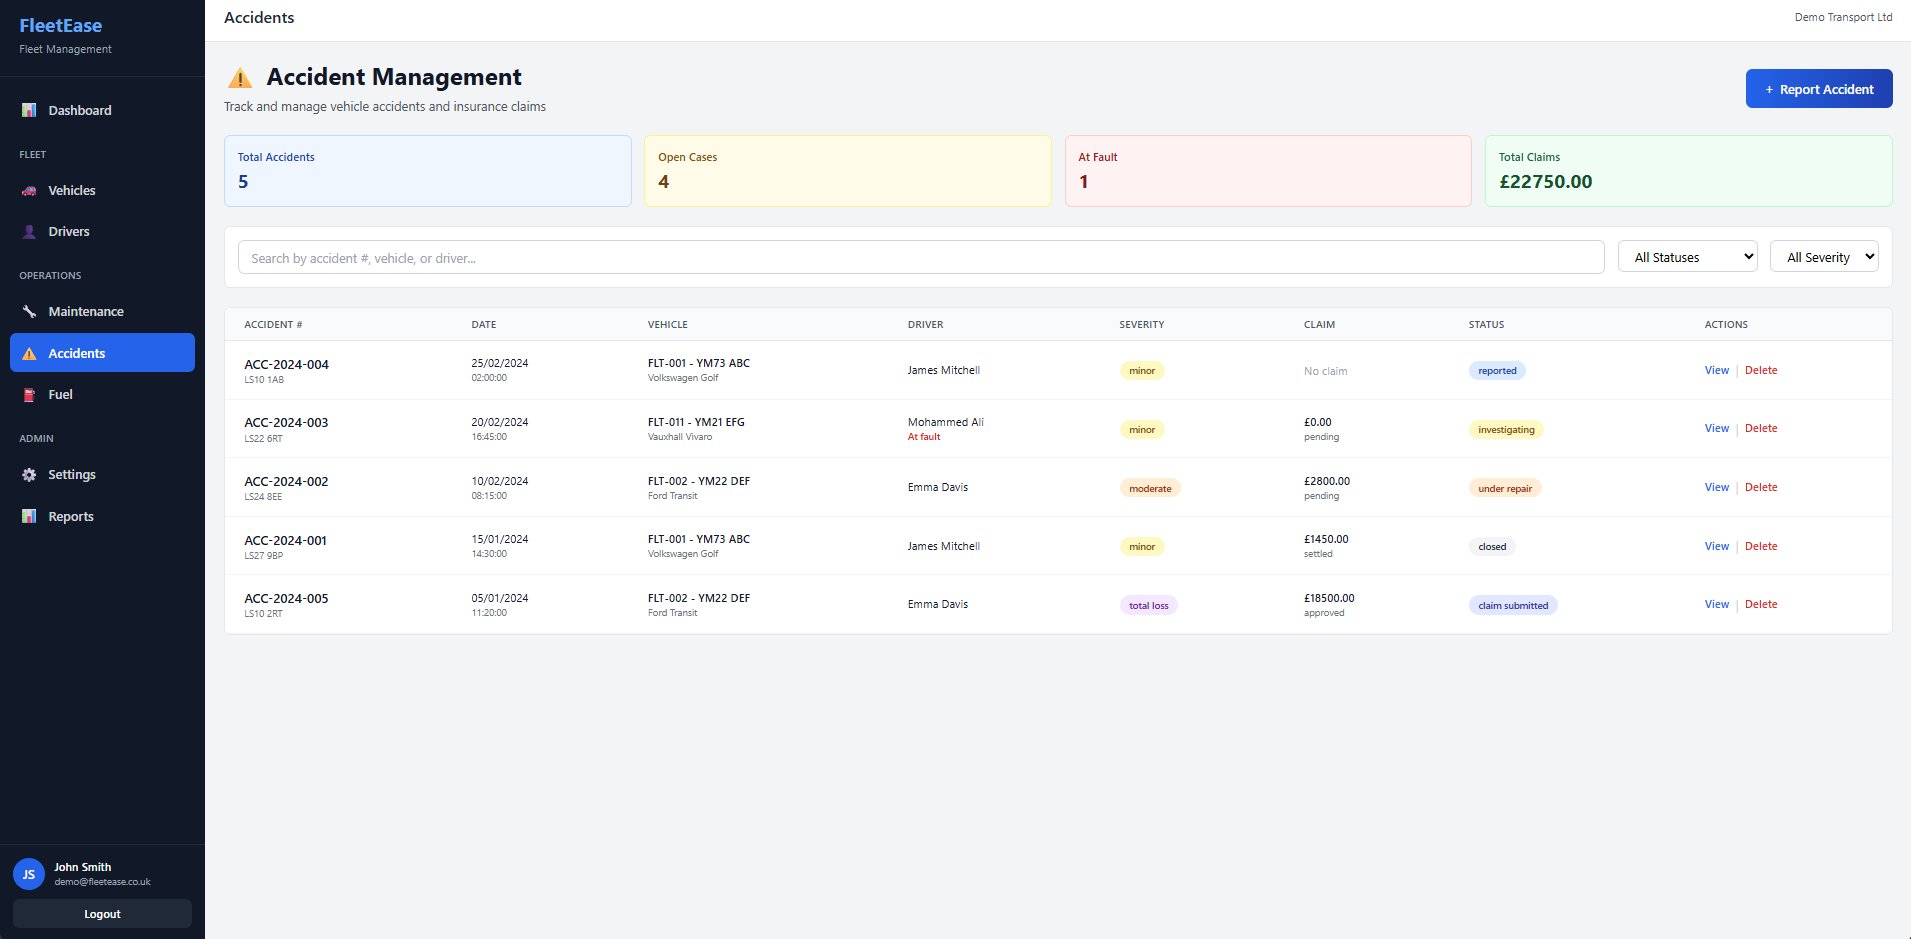Screen dimensions: 1911x939
Task: View details of accident ACC-2024-003
Action: (1716, 428)
